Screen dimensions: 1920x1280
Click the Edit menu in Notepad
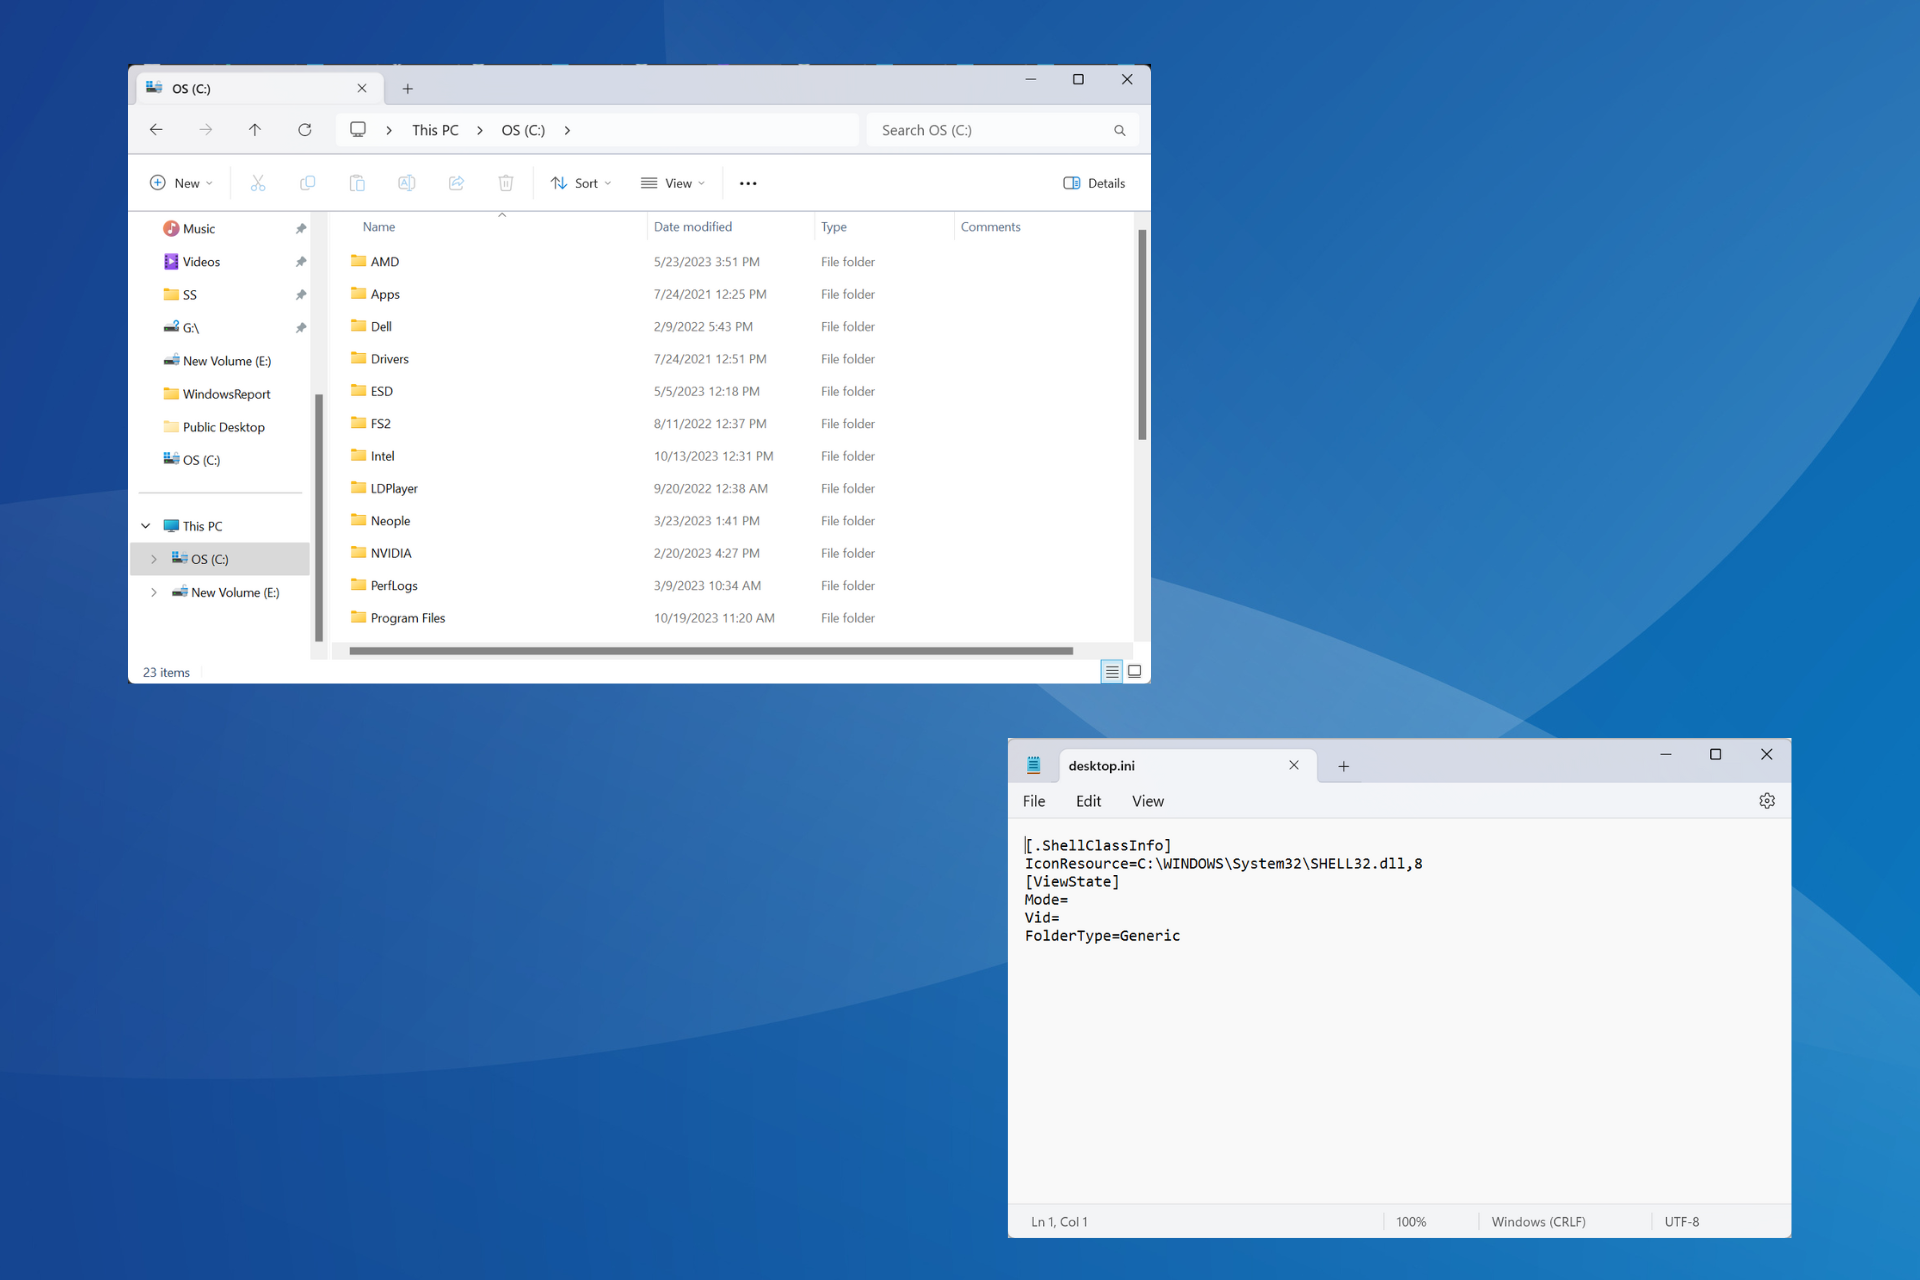tap(1089, 800)
